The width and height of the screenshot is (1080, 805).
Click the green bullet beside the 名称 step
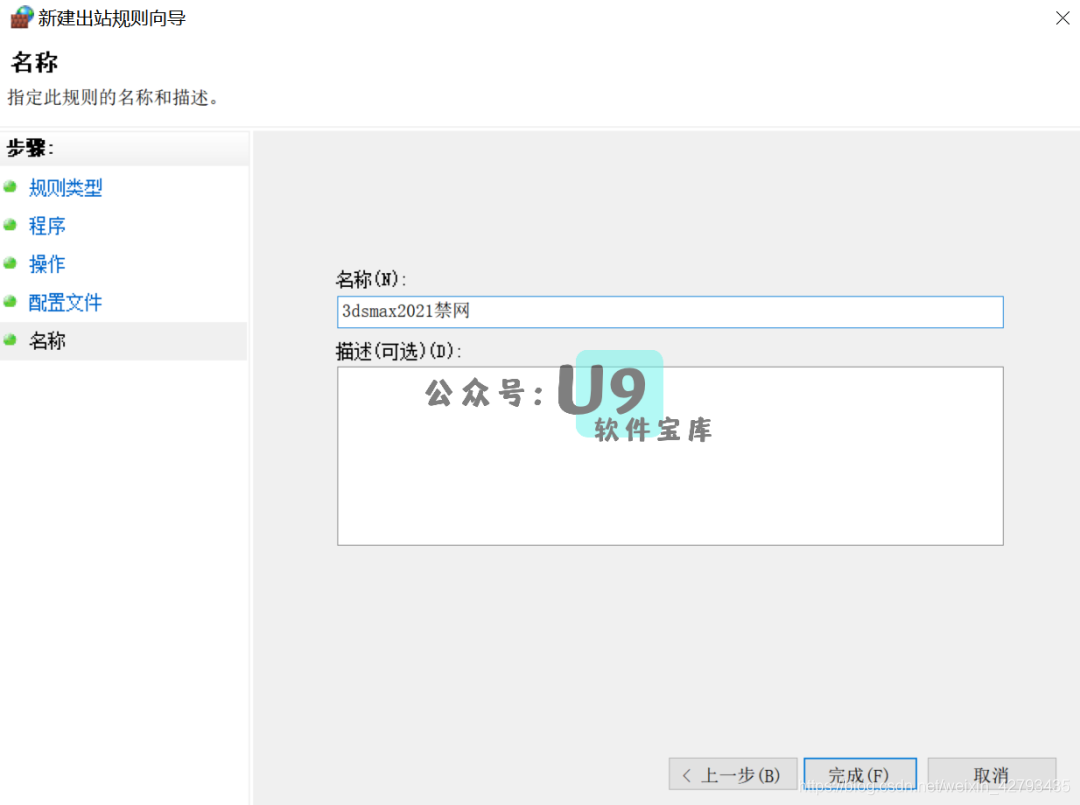pos(10,340)
